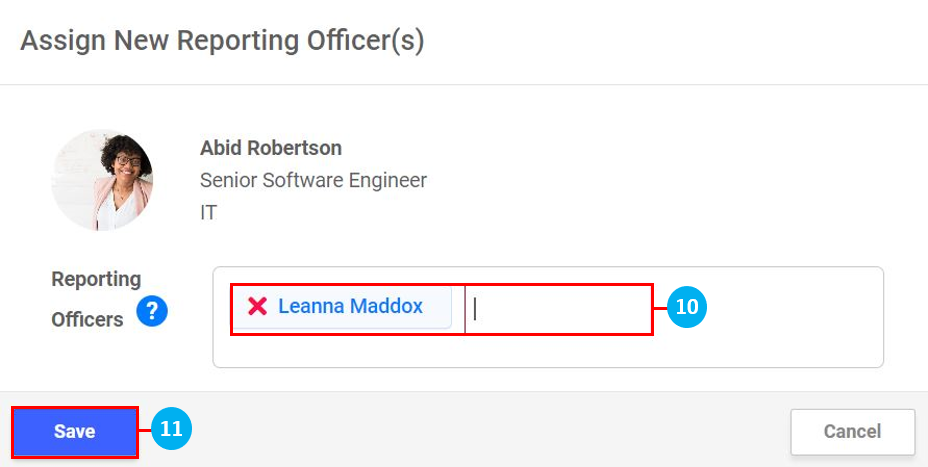Click the number 11 annotation badge

(171, 429)
